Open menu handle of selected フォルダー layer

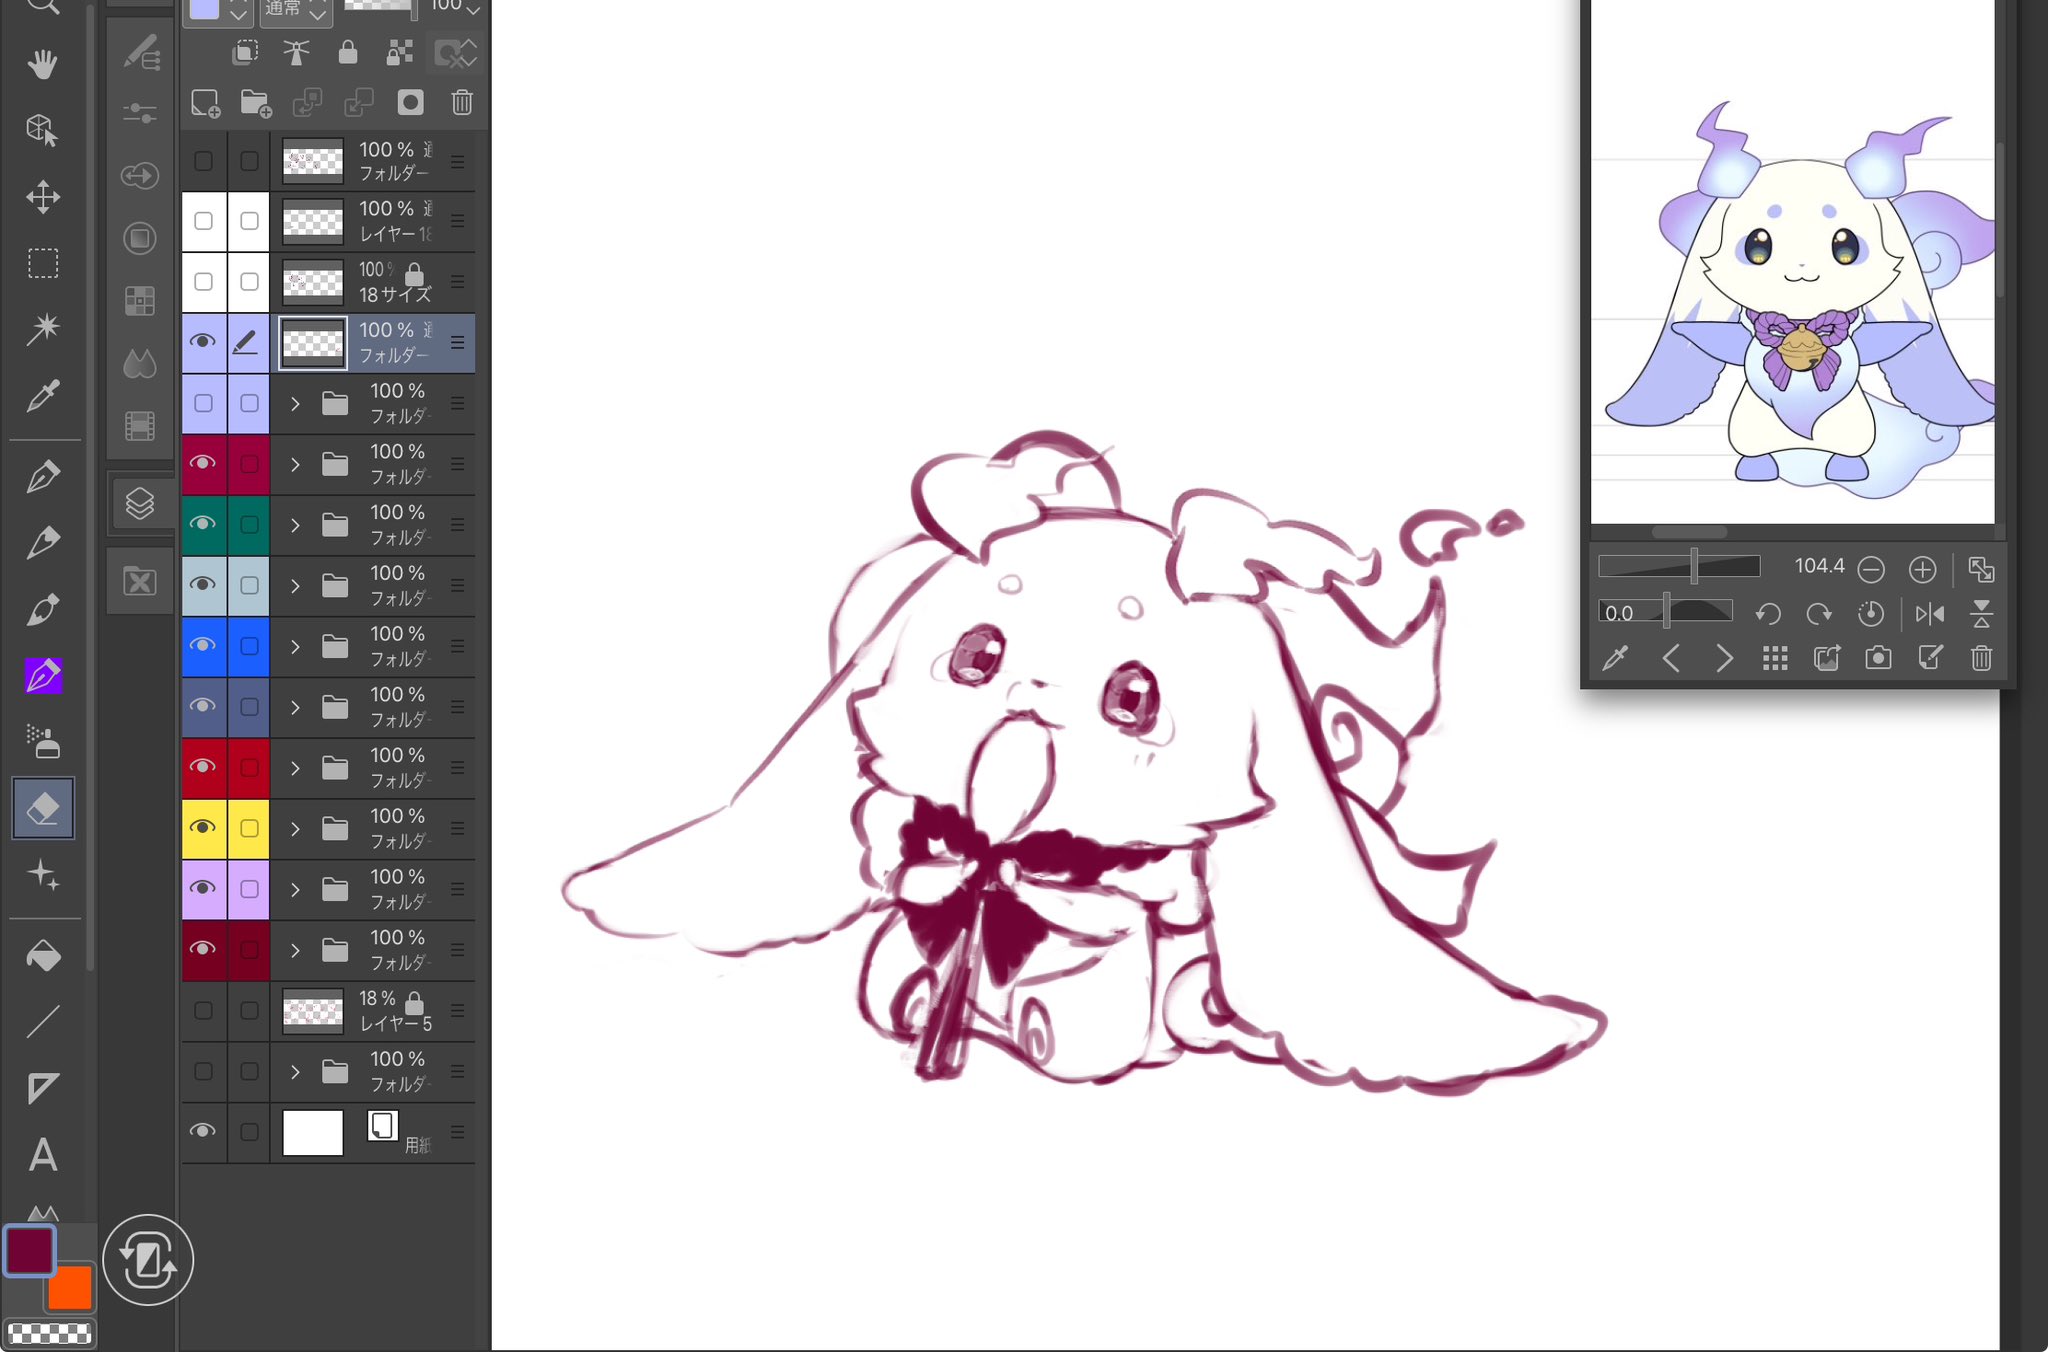point(457,343)
